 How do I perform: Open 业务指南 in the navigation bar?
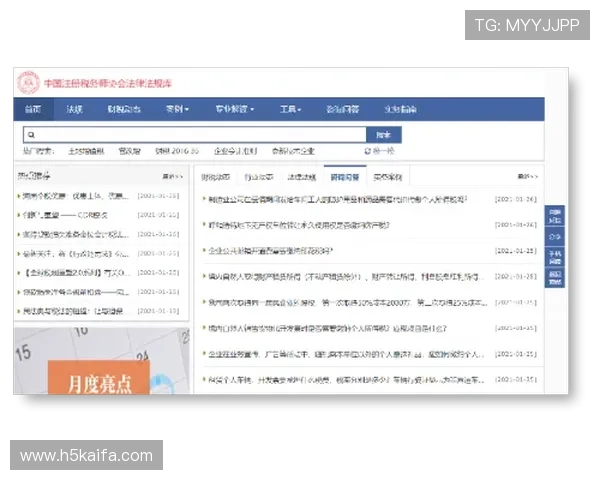click(x=400, y=109)
